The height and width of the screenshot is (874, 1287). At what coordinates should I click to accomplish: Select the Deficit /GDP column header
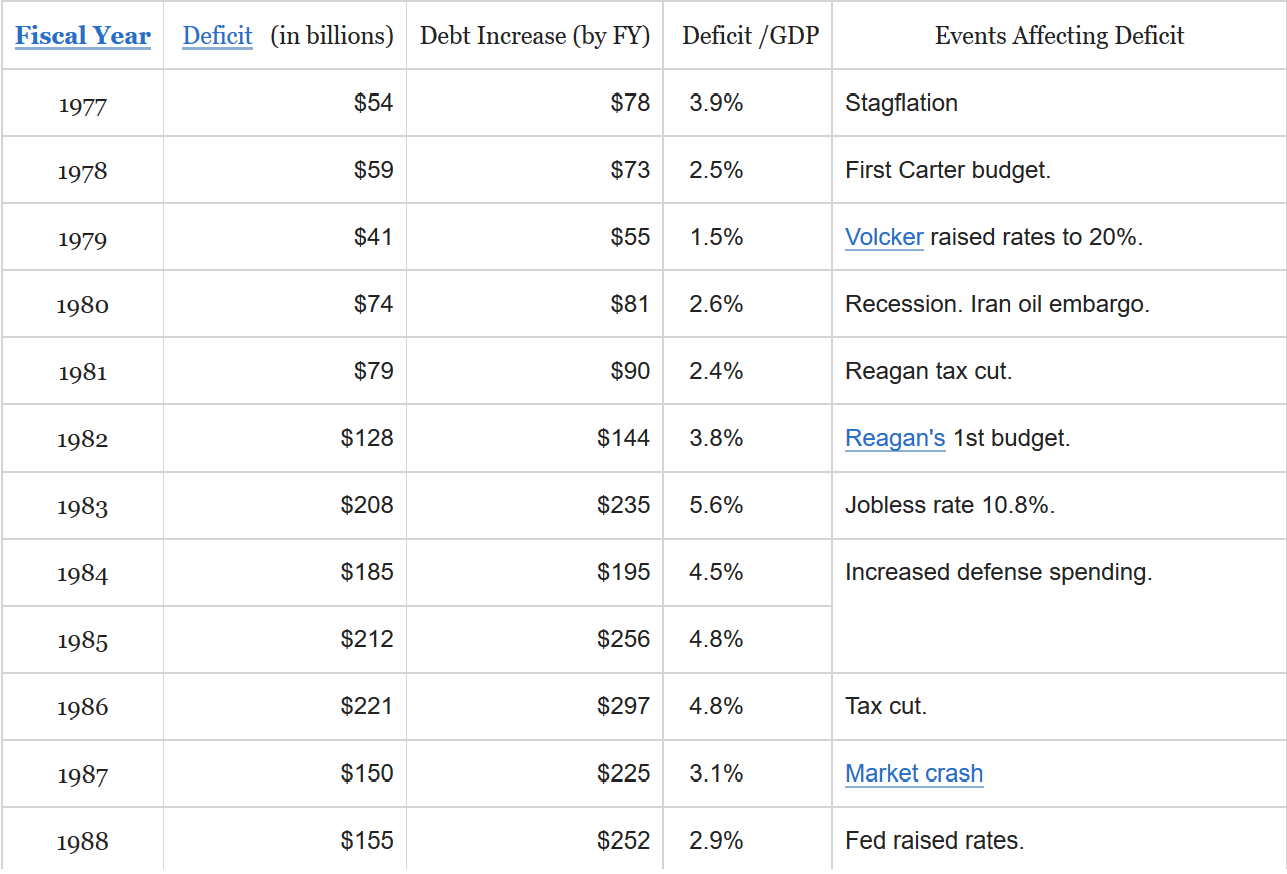[x=750, y=36]
